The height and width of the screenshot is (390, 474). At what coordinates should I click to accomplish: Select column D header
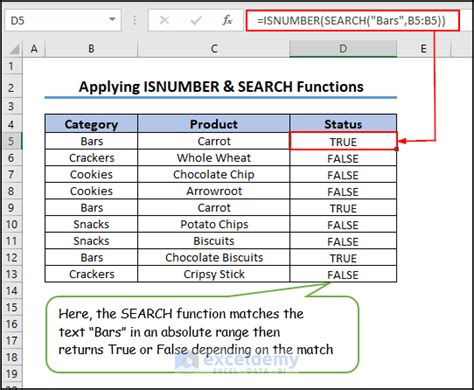coord(343,49)
